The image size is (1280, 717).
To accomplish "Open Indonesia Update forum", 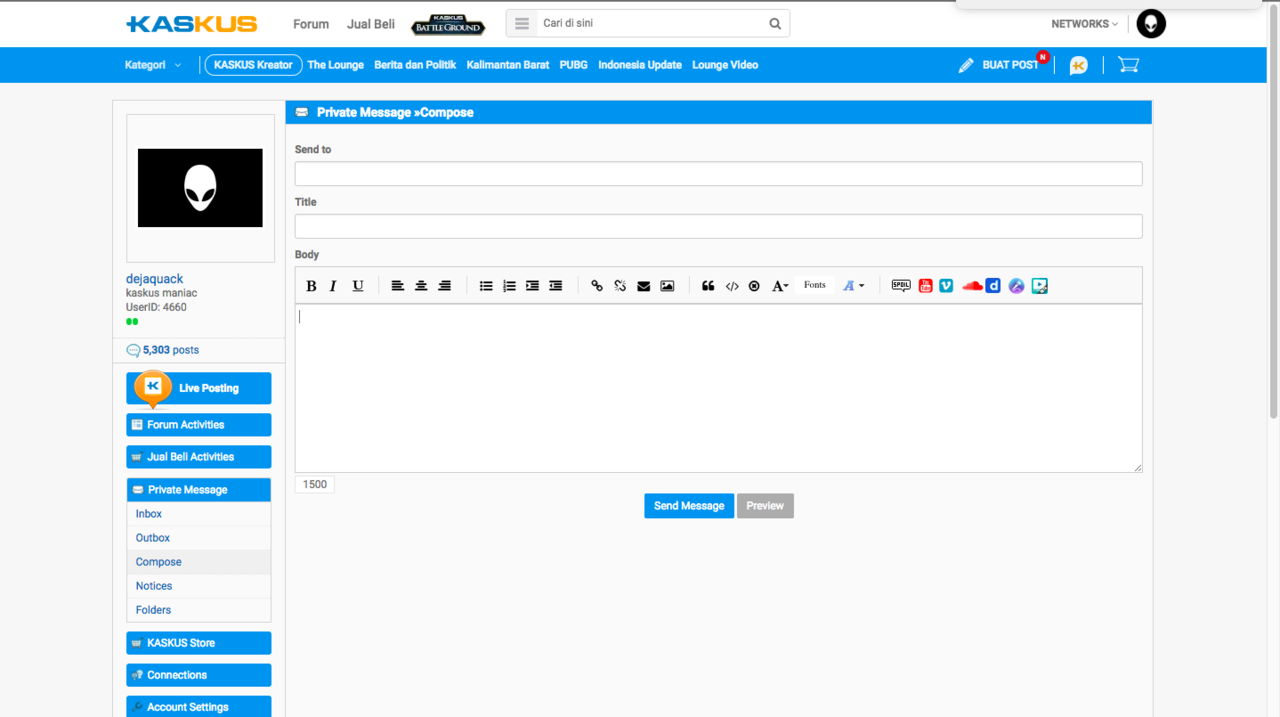I will click(640, 65).
